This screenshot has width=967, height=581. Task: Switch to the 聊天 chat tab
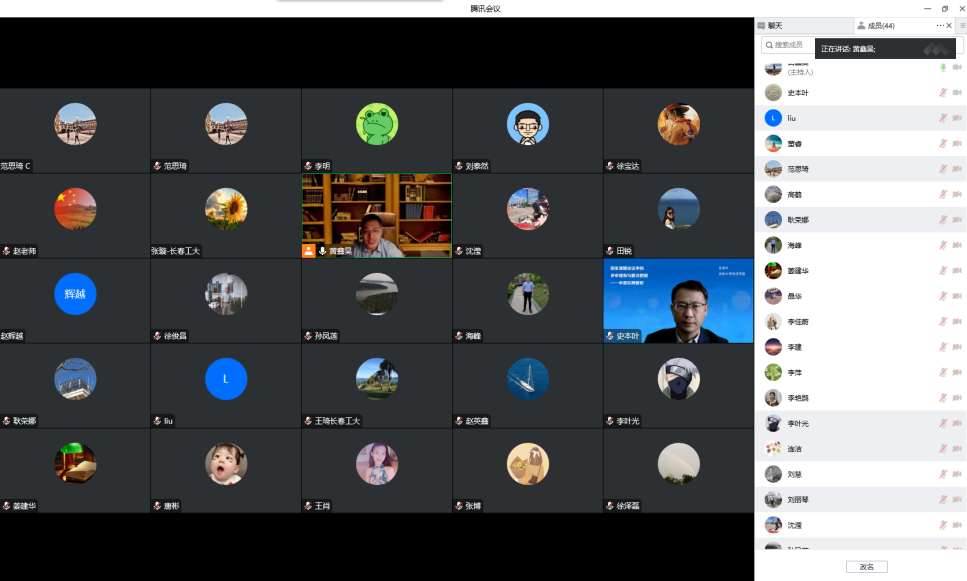pyautogui.click(x=770, y=25)
